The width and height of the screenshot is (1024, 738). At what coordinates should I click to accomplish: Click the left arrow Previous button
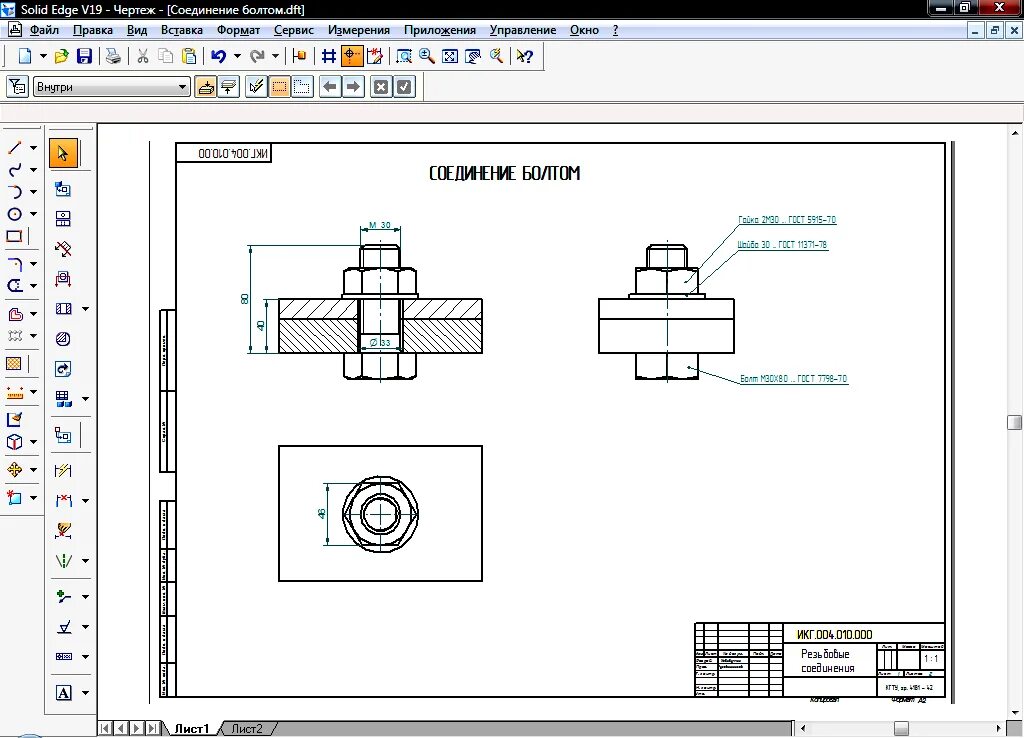coord(330,87)
